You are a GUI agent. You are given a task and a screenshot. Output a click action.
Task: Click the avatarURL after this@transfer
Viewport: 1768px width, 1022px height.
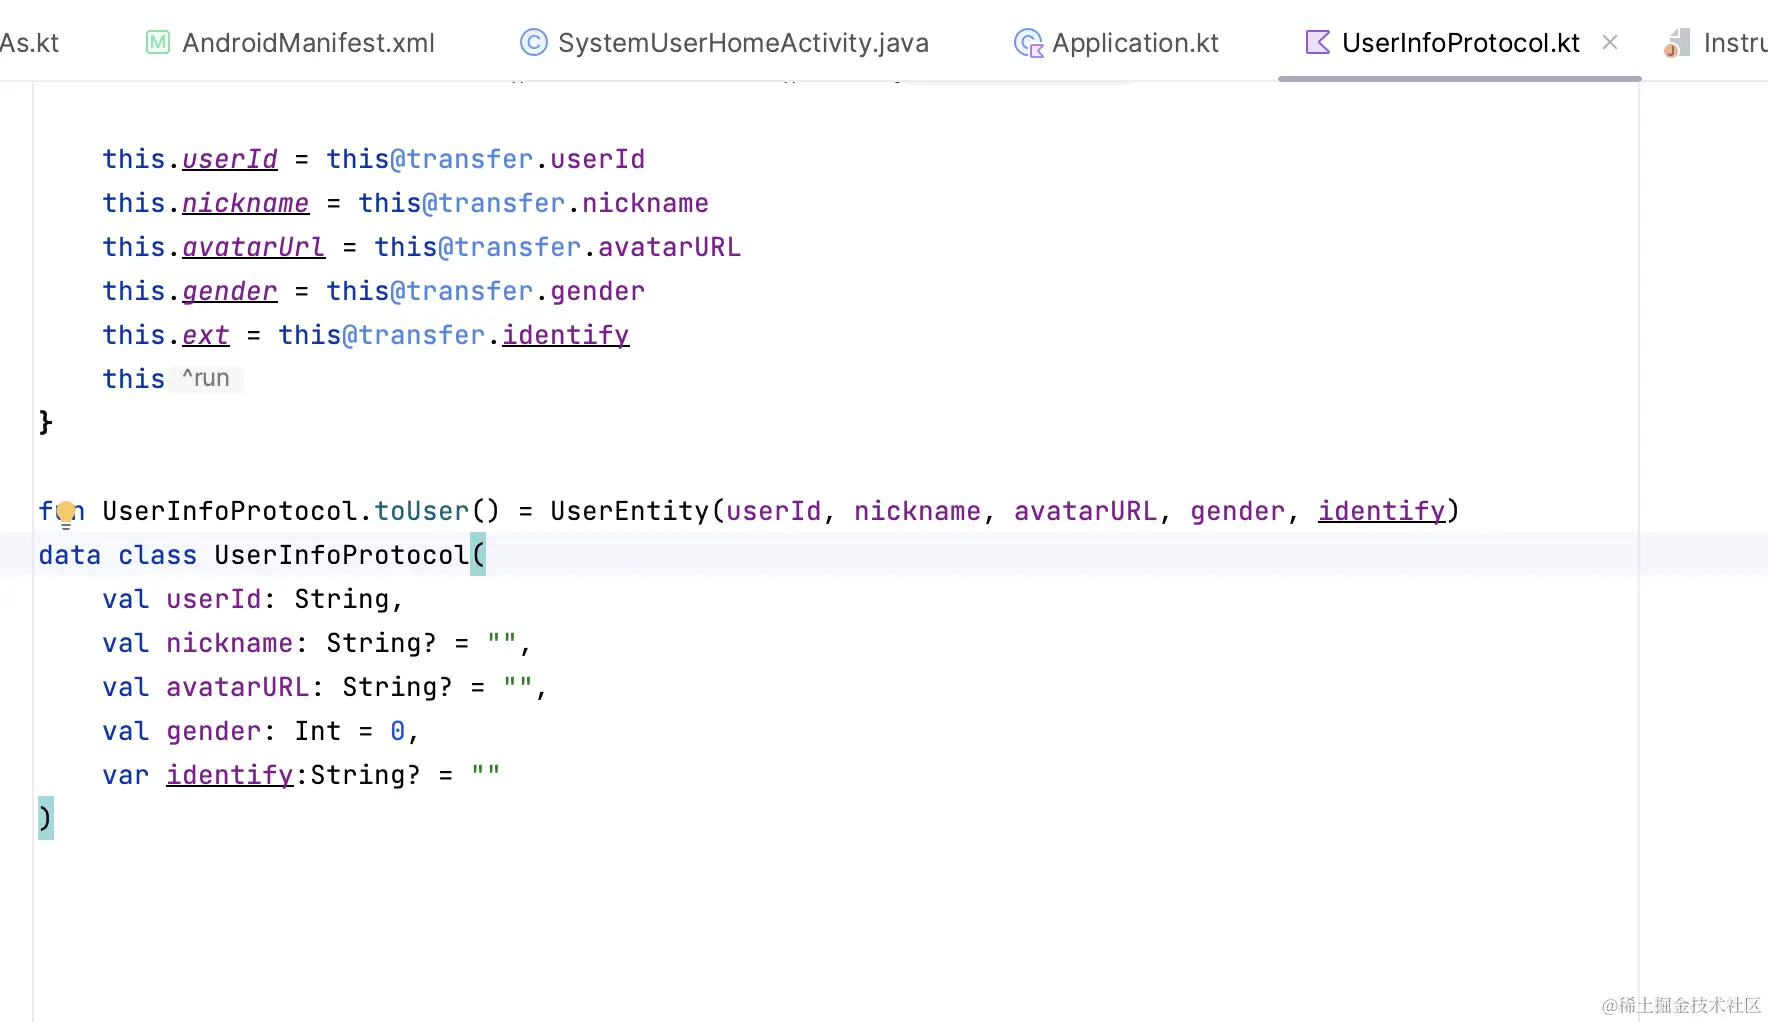coord(669,247)
